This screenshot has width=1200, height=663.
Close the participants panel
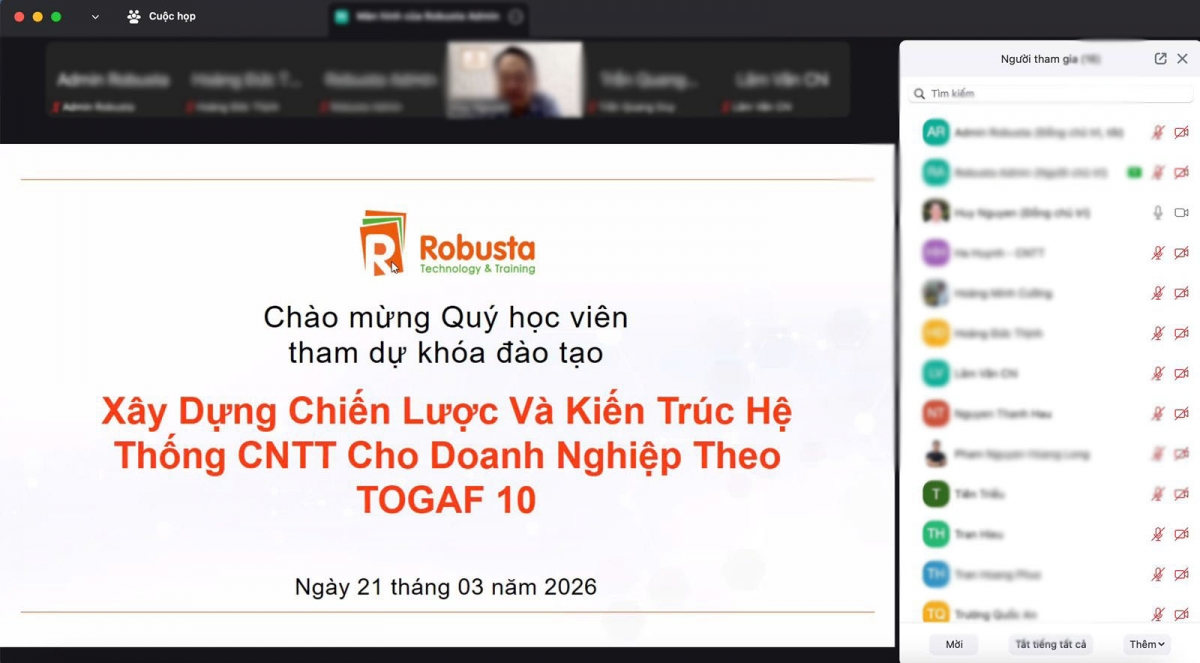click(1182, 59)
